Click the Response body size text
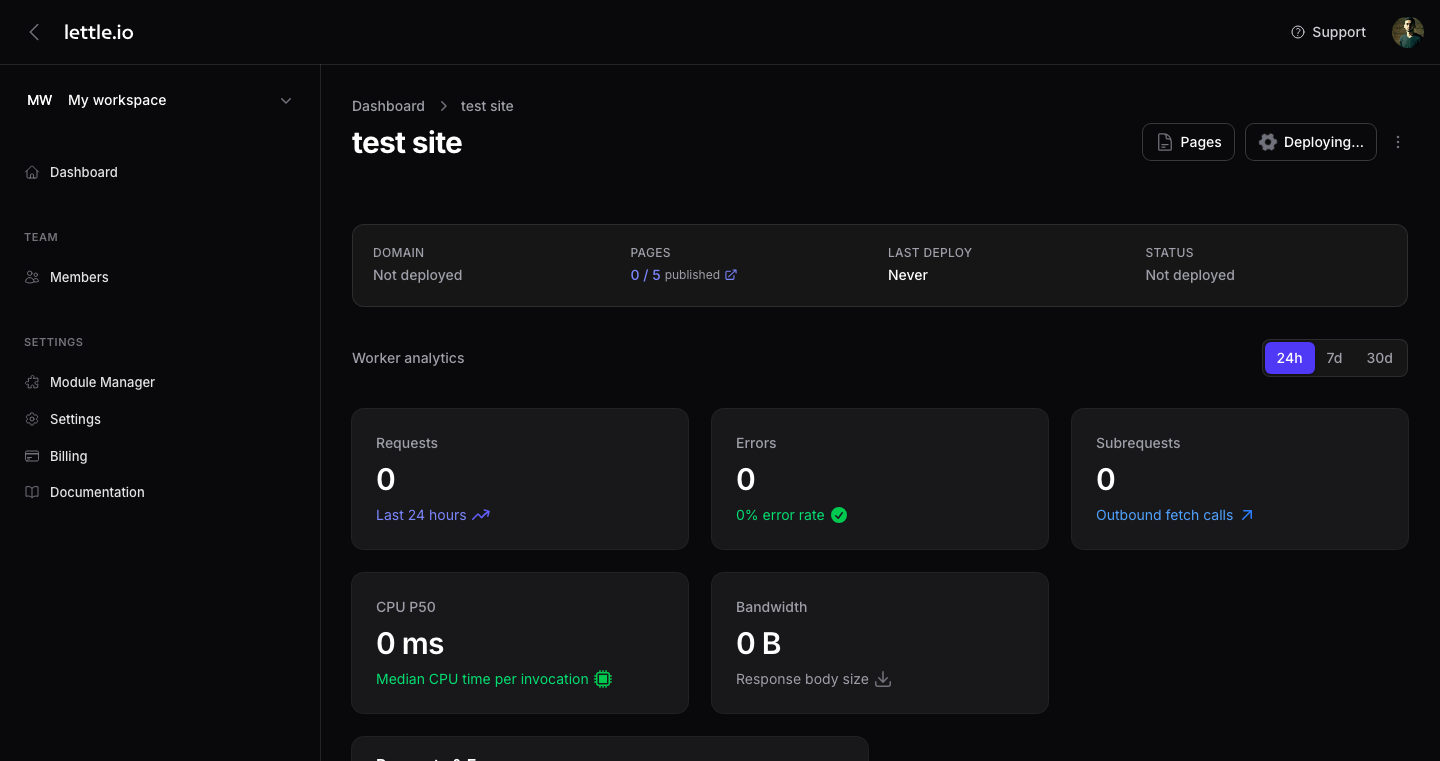The height and width of the screenshot is (761, 1440). (802, 679)
